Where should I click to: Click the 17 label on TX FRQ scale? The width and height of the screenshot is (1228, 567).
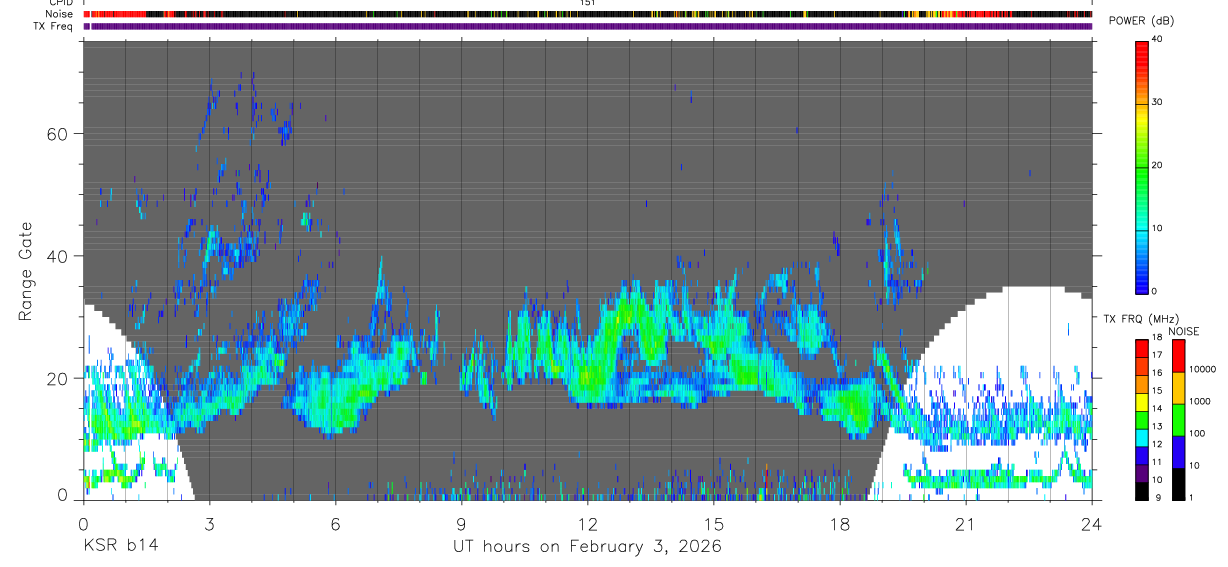pyautogui.click(x=1156, y=355)
